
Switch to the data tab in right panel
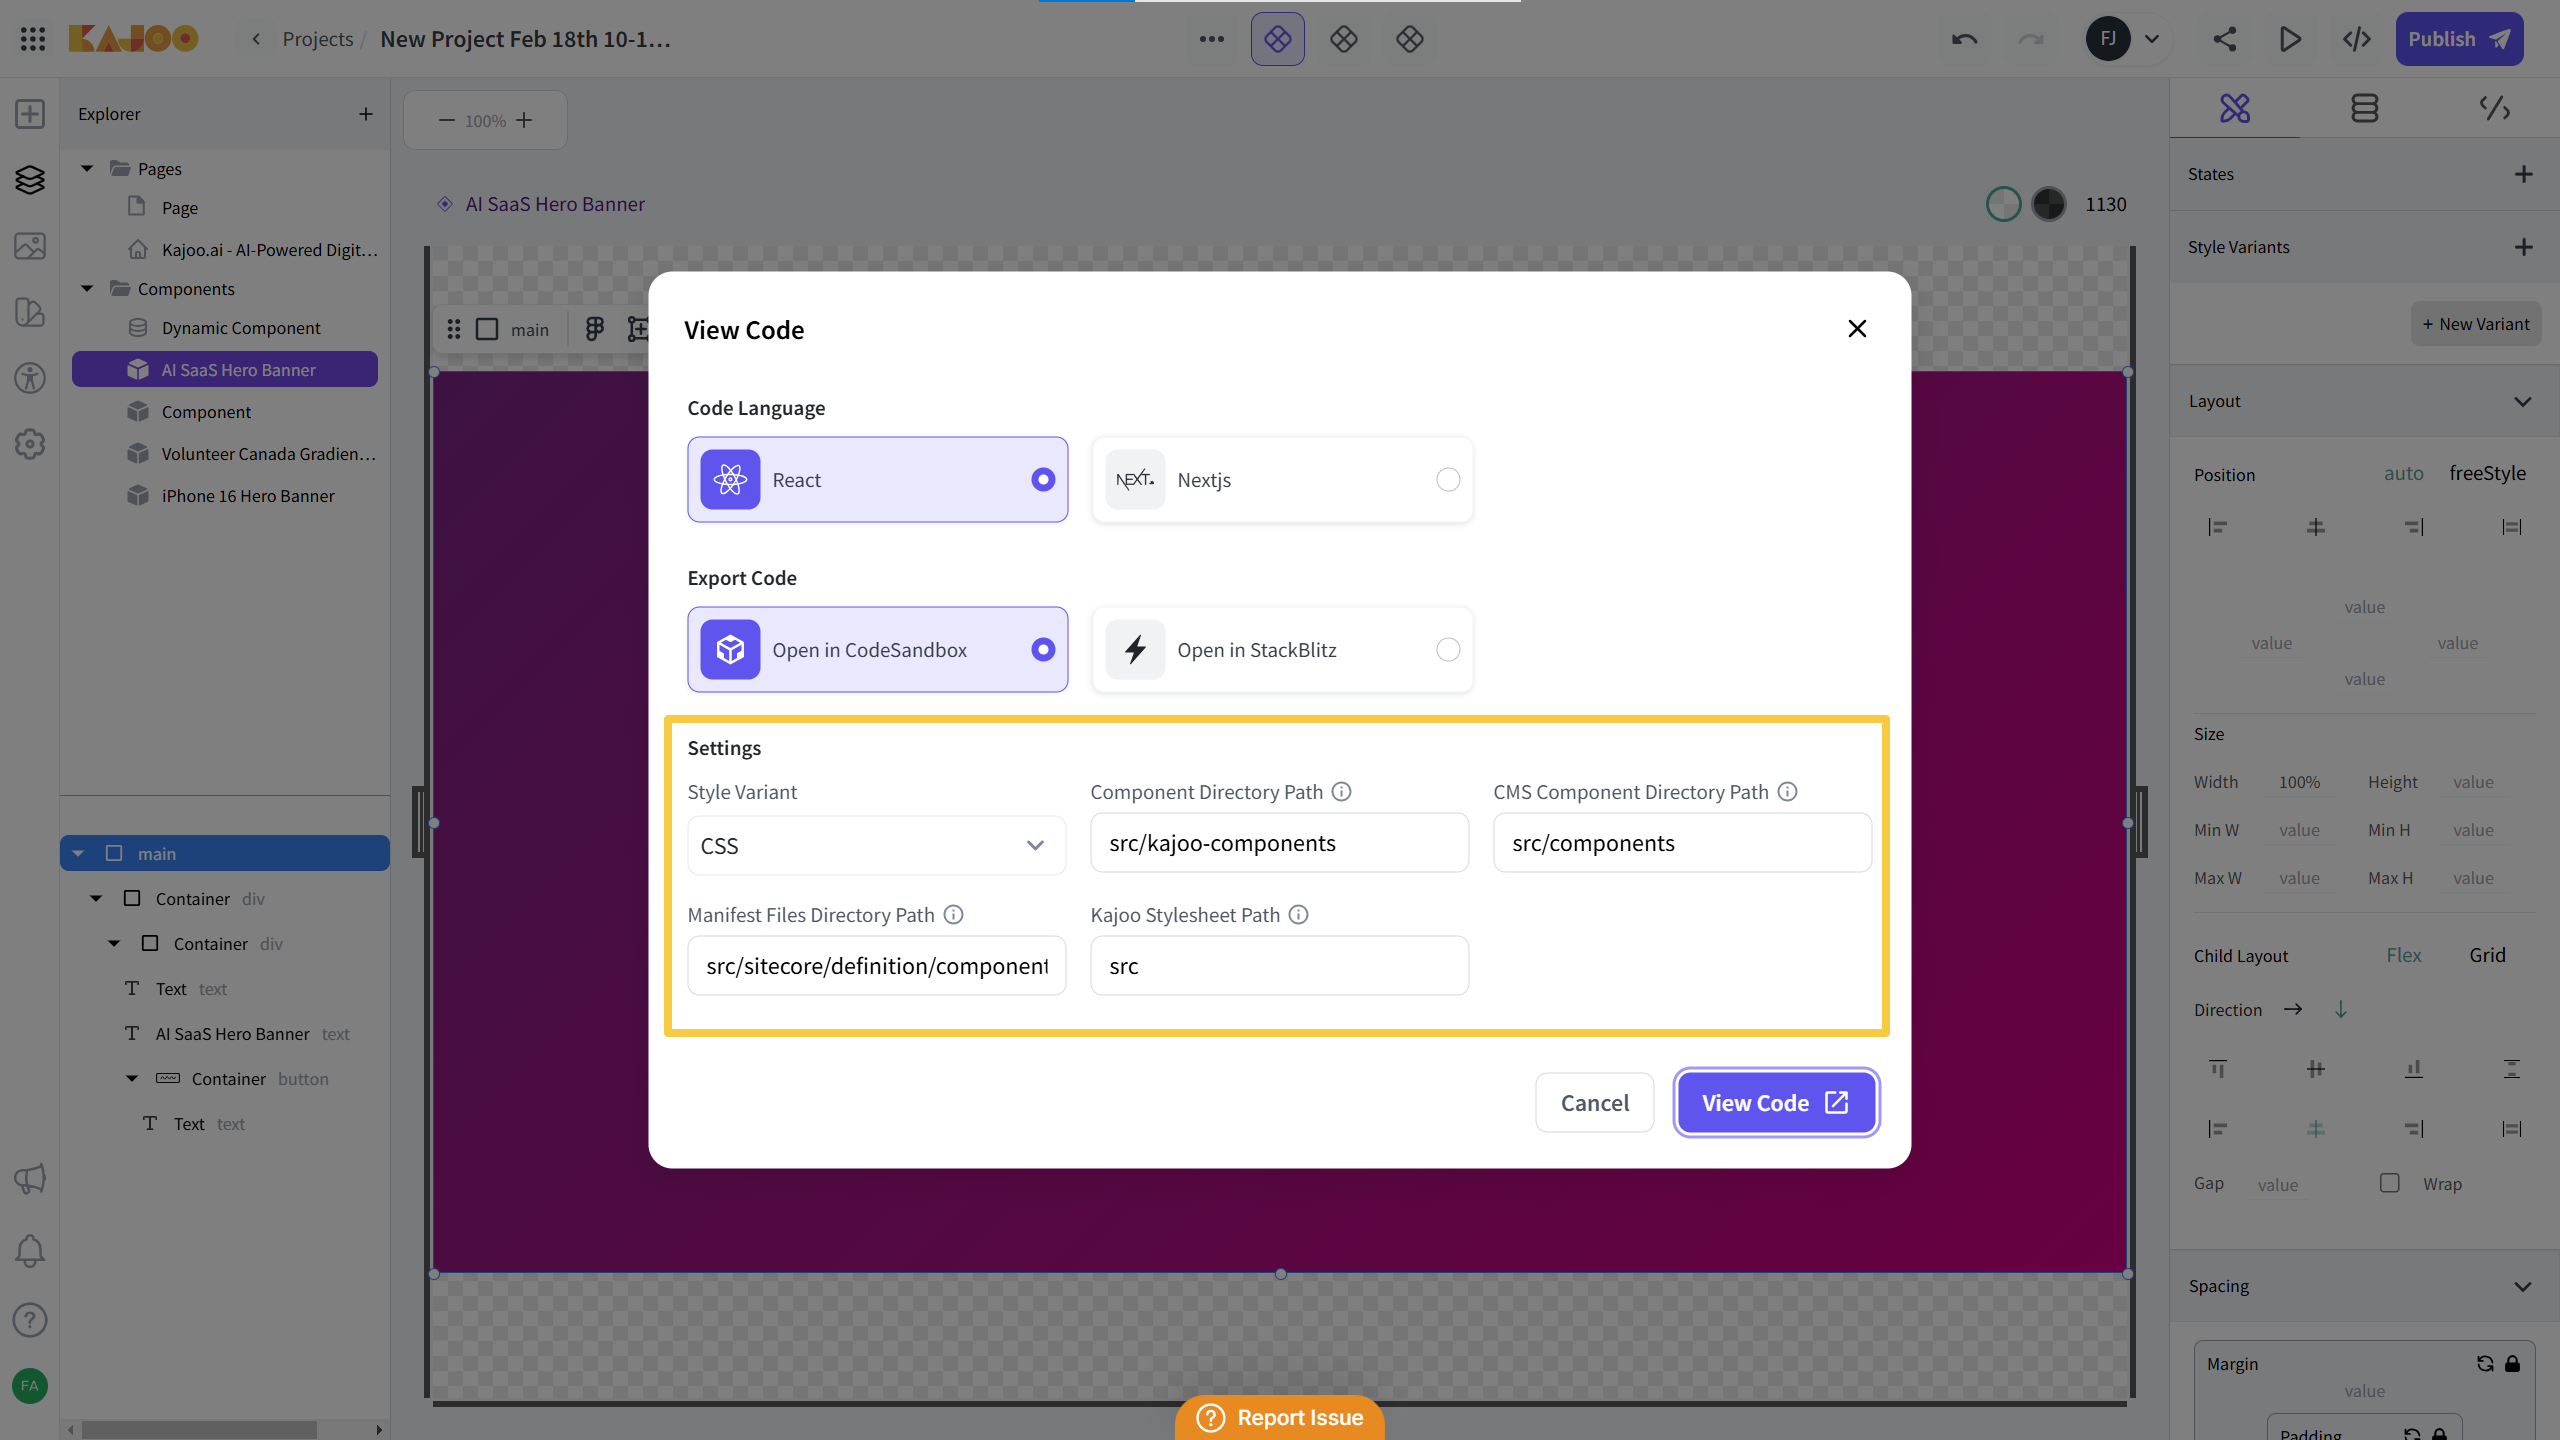click(x=2364, y=108)
